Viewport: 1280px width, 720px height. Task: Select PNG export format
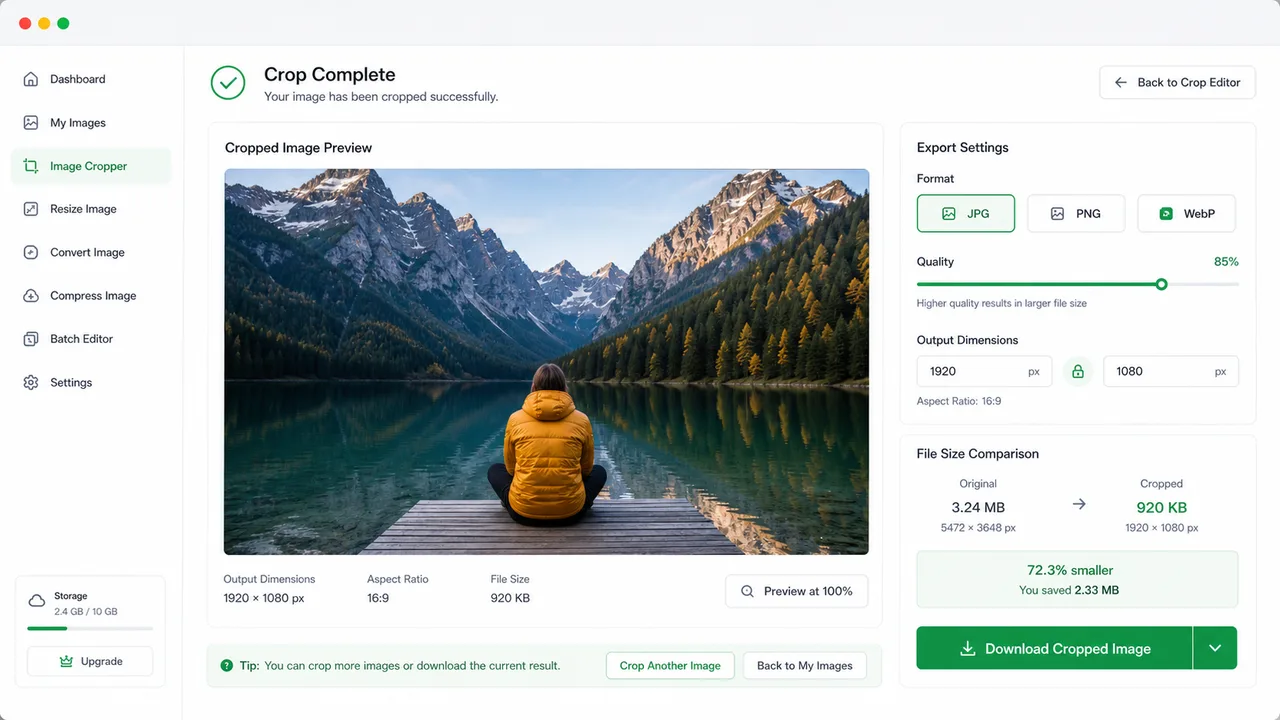click(1076, 214)
